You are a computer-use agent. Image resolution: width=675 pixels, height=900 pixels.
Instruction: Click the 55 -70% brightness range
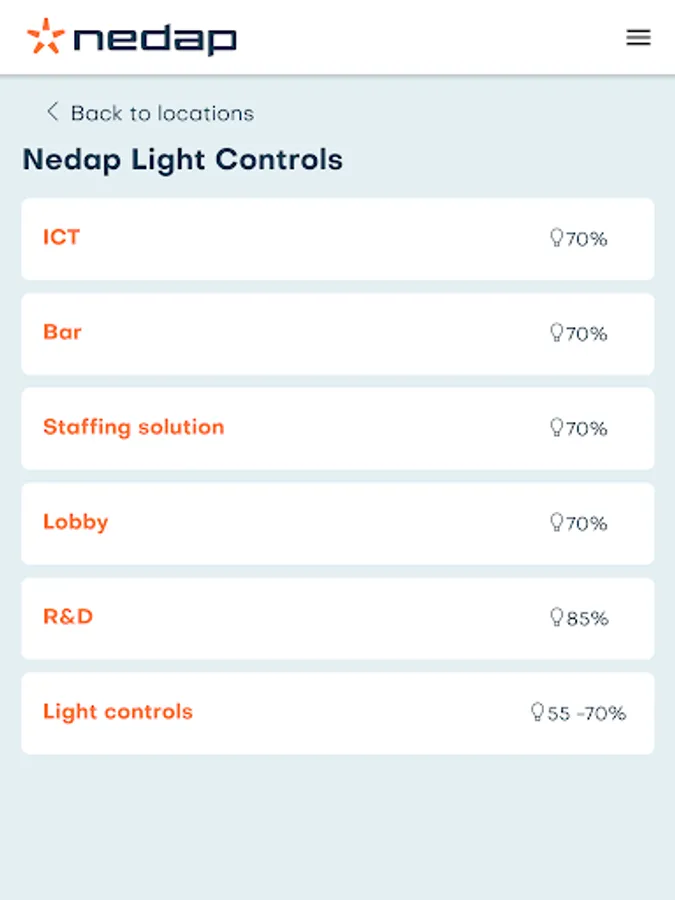coord(587,714)
